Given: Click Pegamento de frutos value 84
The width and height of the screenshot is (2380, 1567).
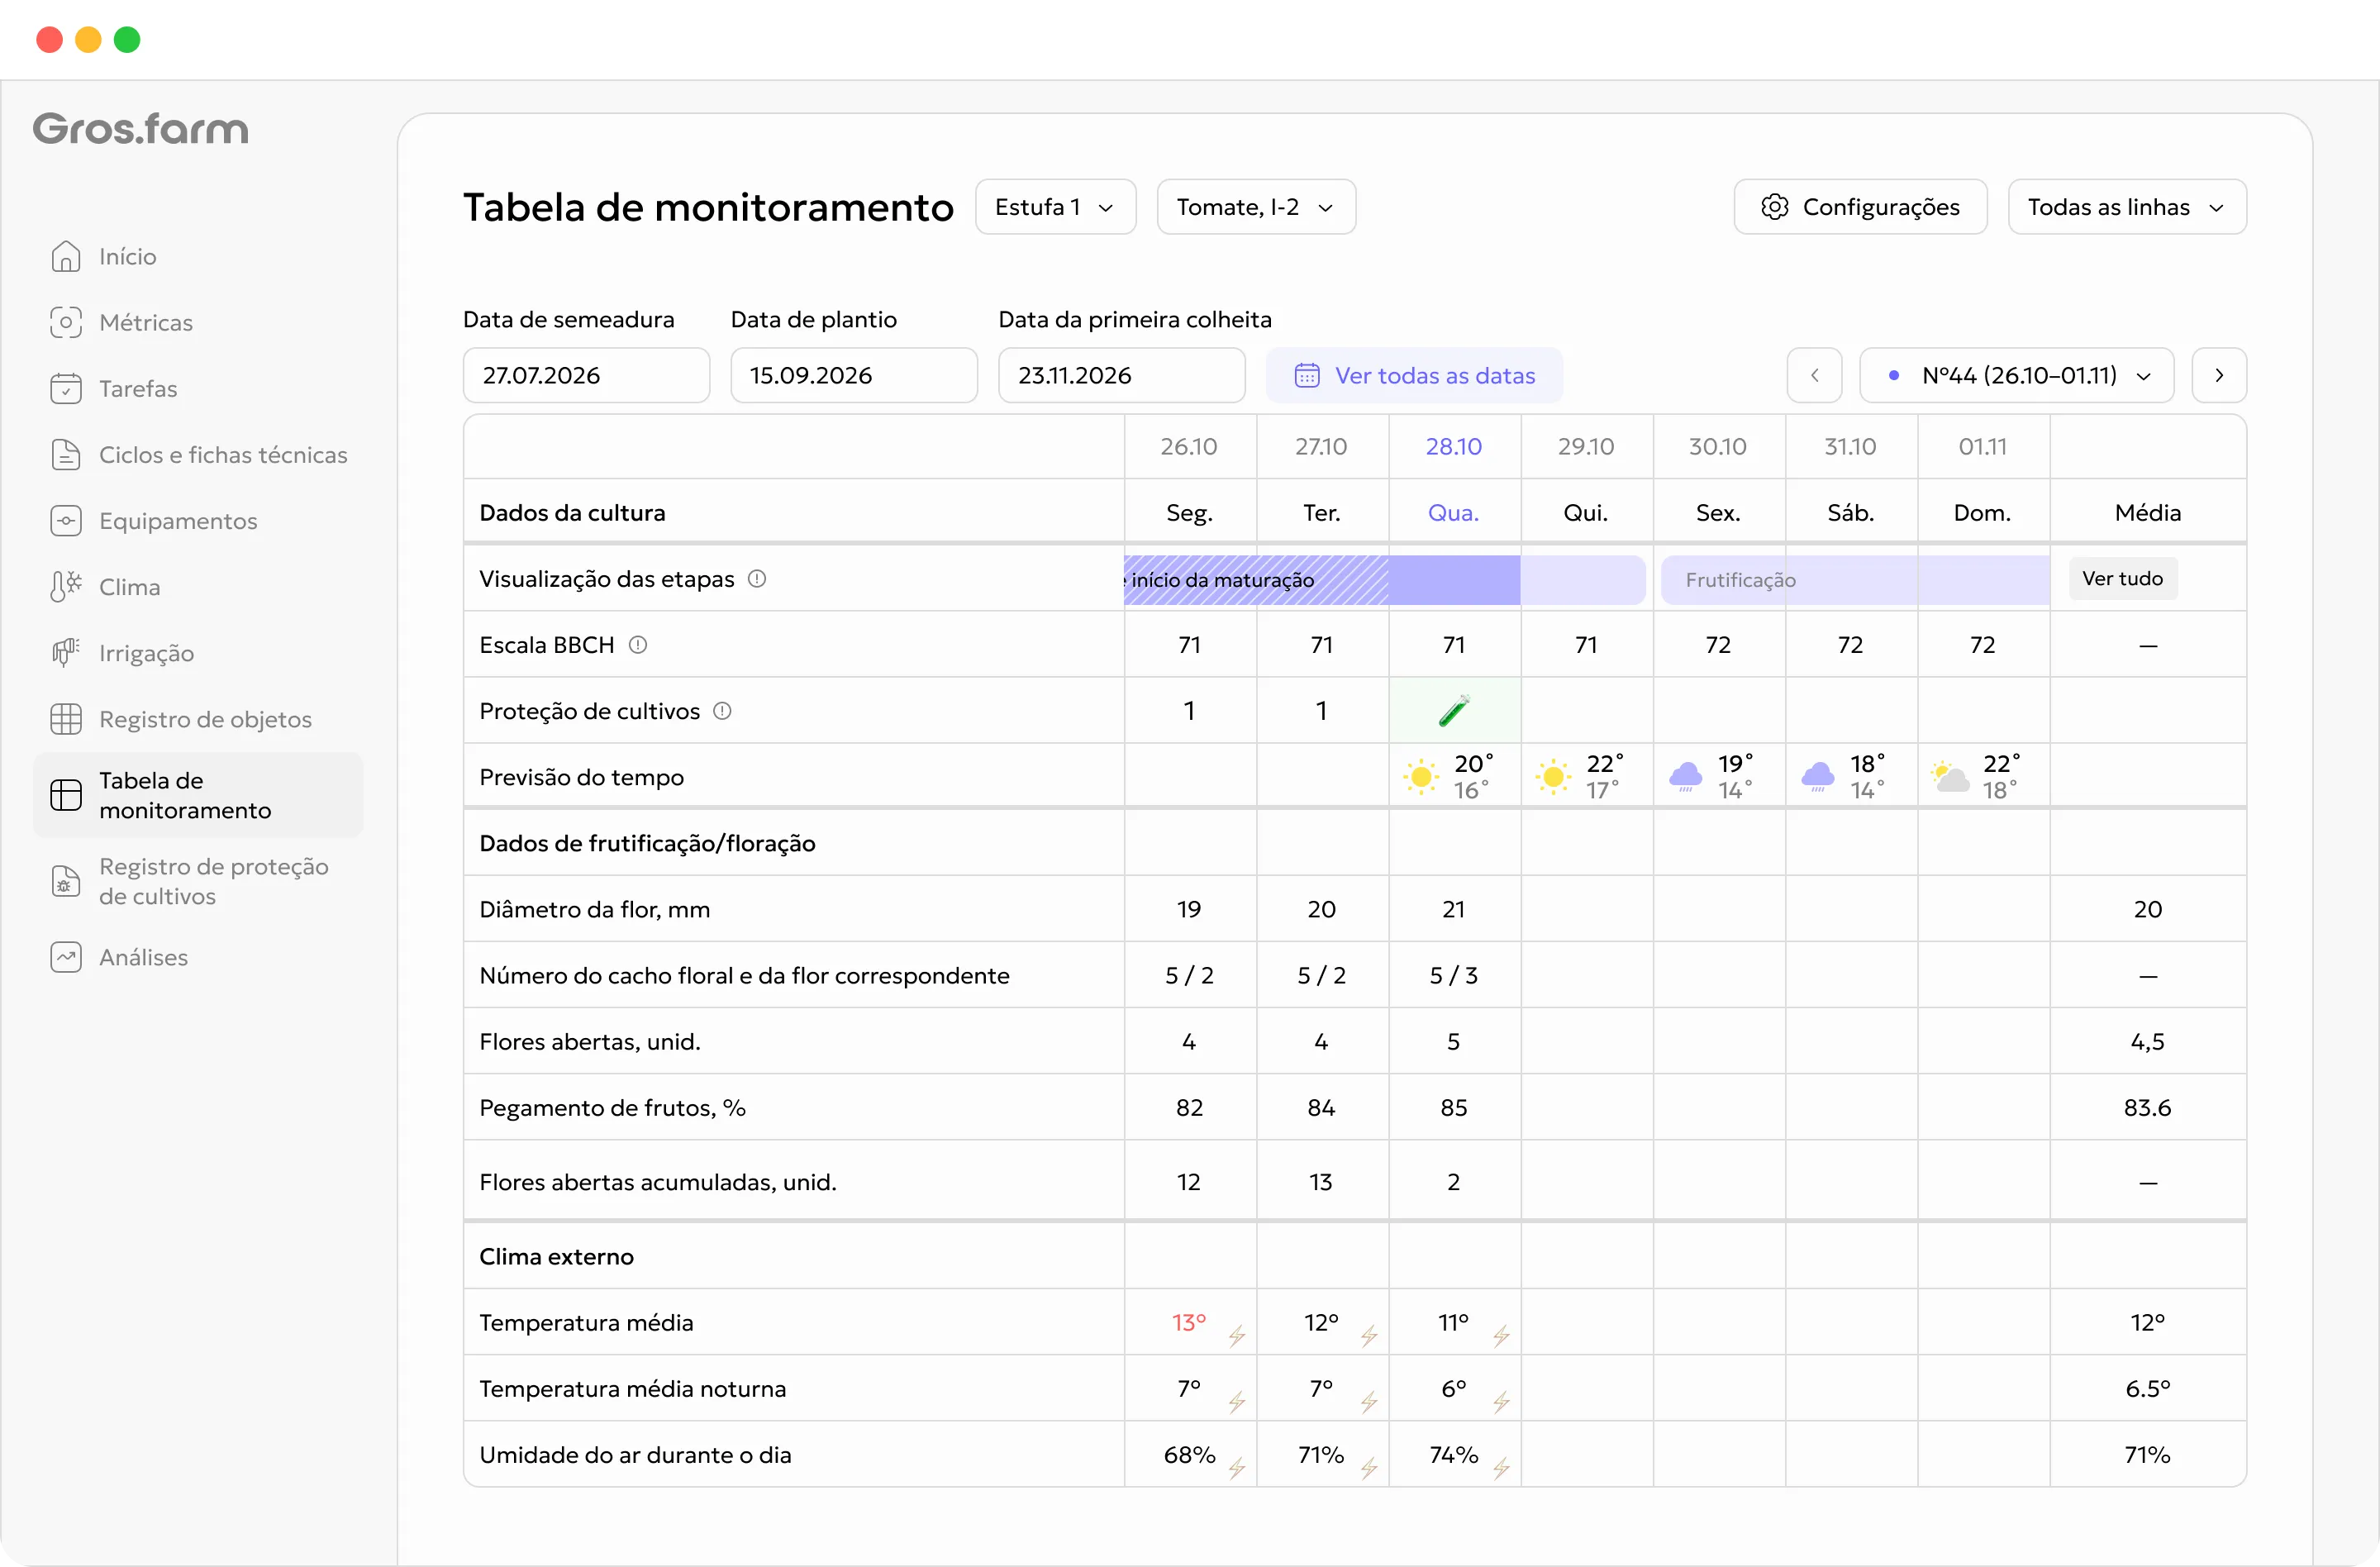Looking at the screenshot, I should (x=1321, y=1107).
